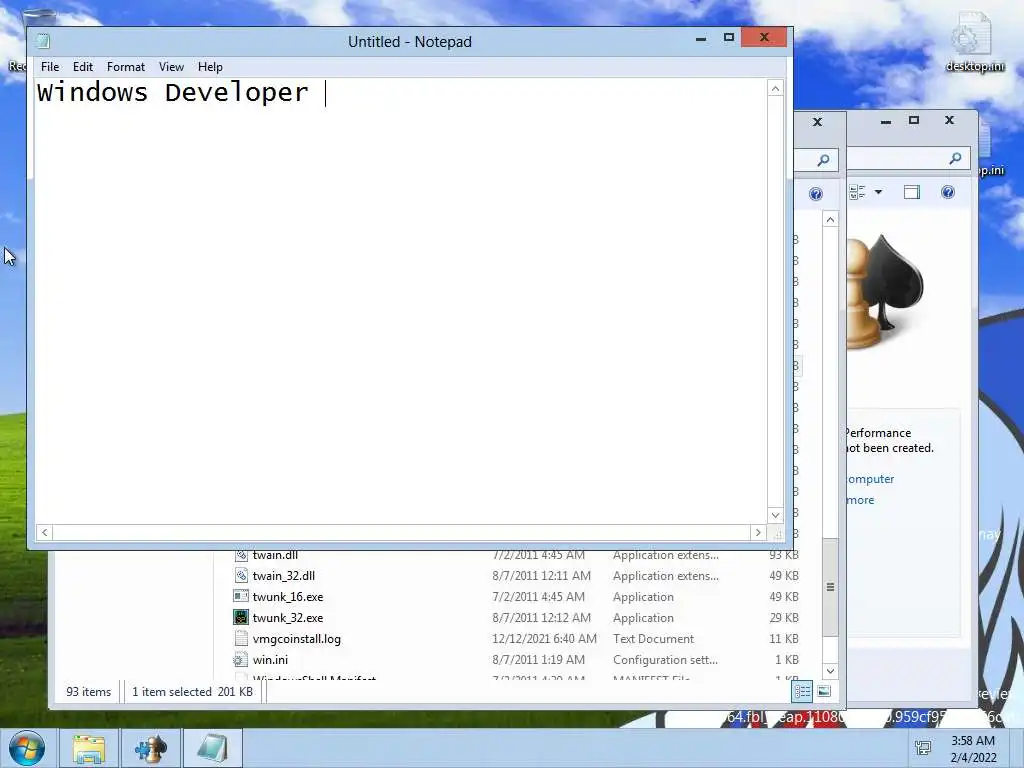Viewport: 1024px width, 768px height.
Task: Select desktop.ini icon on desktop
Action: click(974, 41)
